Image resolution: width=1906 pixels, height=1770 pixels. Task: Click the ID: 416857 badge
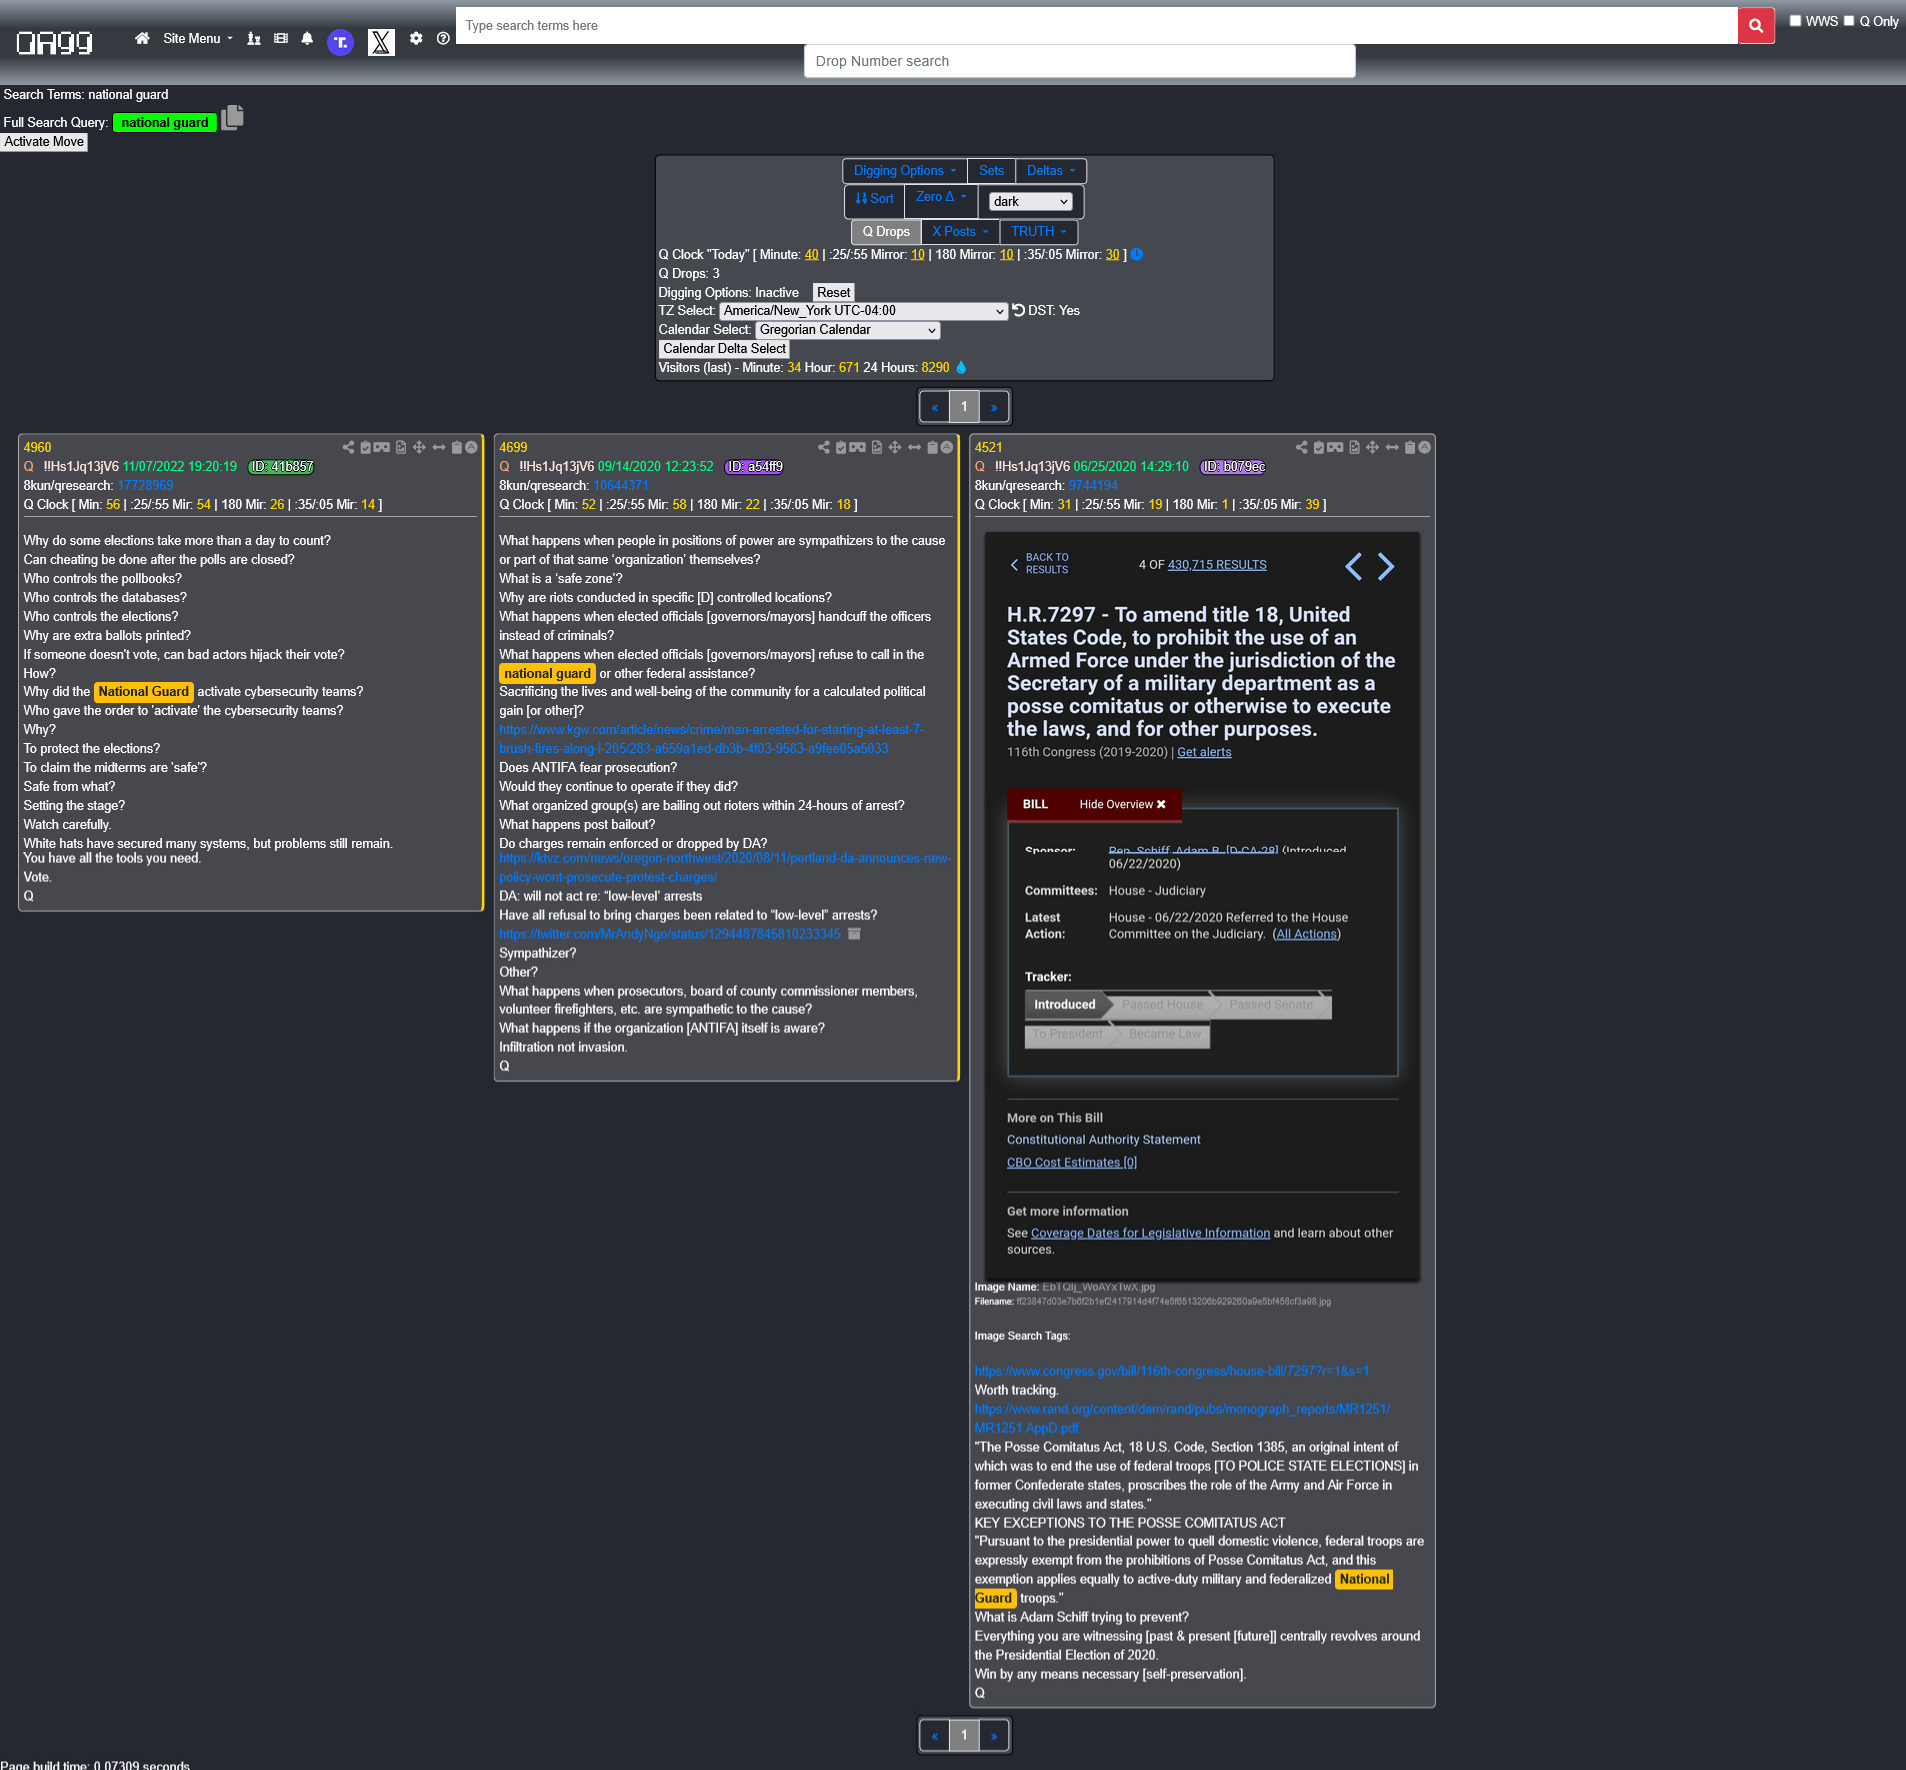click(x=281, y=467)
